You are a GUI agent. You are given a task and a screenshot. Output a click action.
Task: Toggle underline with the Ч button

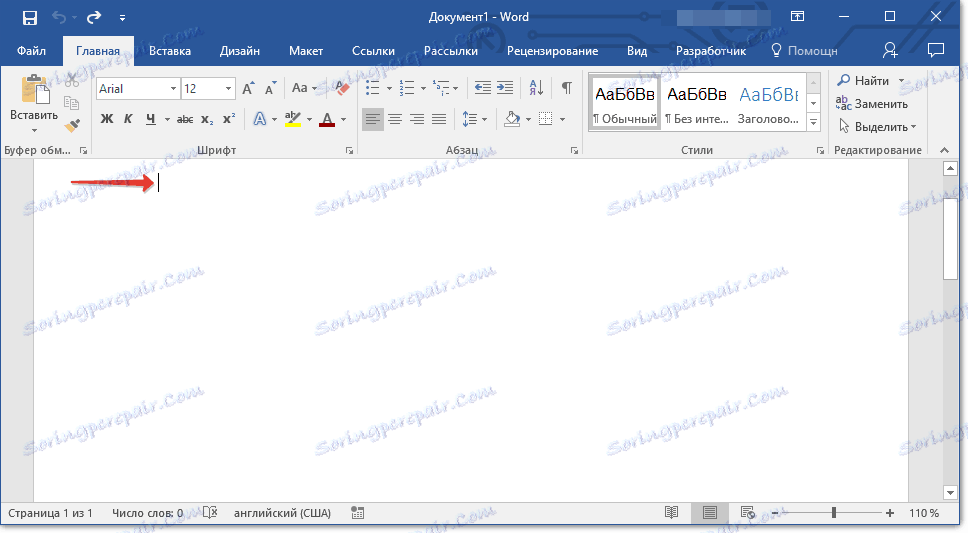(x=151, y=119)
